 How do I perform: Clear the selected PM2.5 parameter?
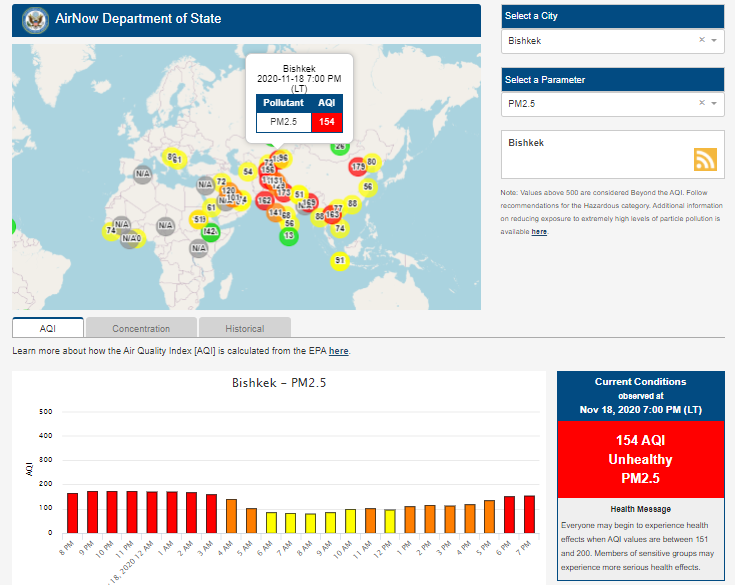click(x=701, y=103)
